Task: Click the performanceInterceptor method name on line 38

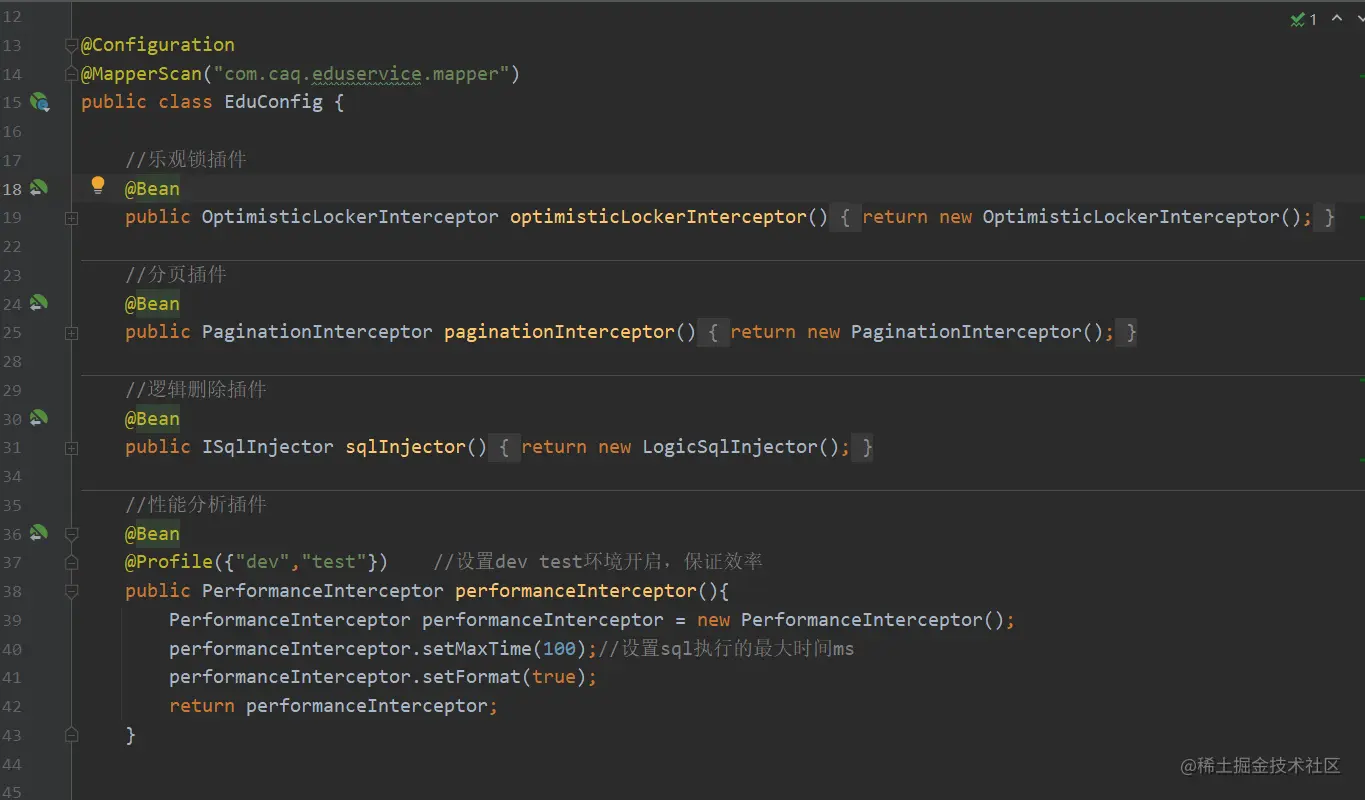Action: [x=575, y=591]
